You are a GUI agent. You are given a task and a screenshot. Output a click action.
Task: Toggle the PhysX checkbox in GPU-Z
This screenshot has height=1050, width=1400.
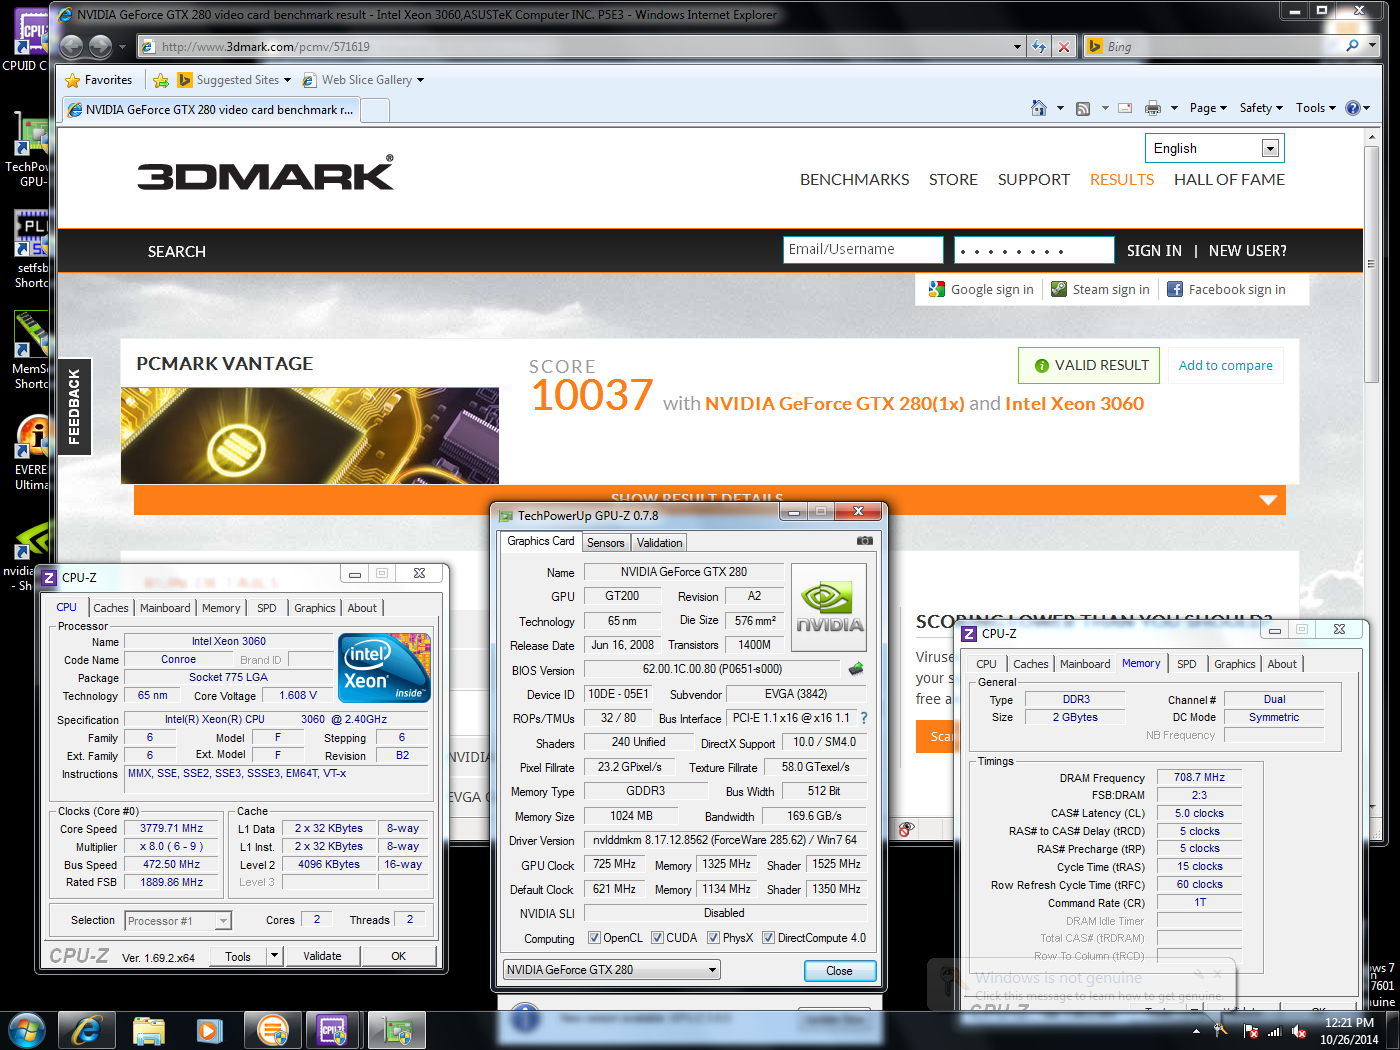713,938
